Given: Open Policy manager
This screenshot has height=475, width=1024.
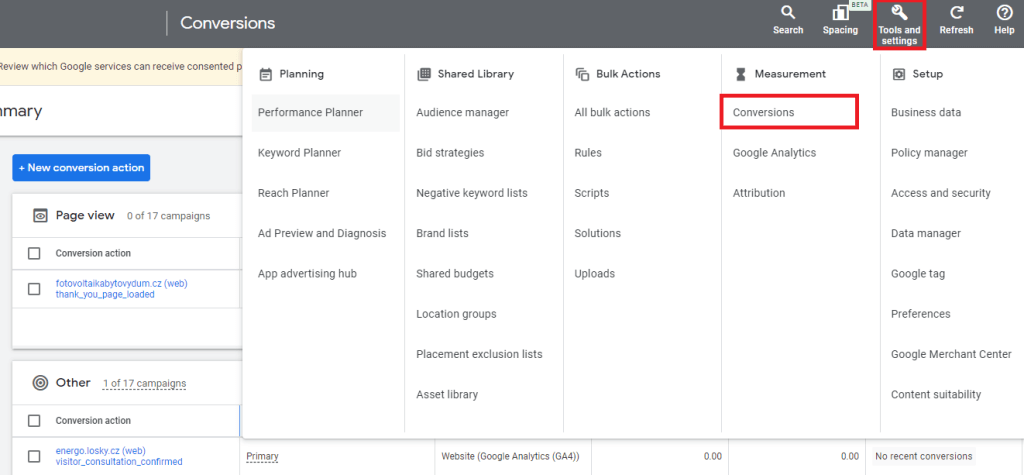Looking at the screenshot, I should (x=929, y=153).
